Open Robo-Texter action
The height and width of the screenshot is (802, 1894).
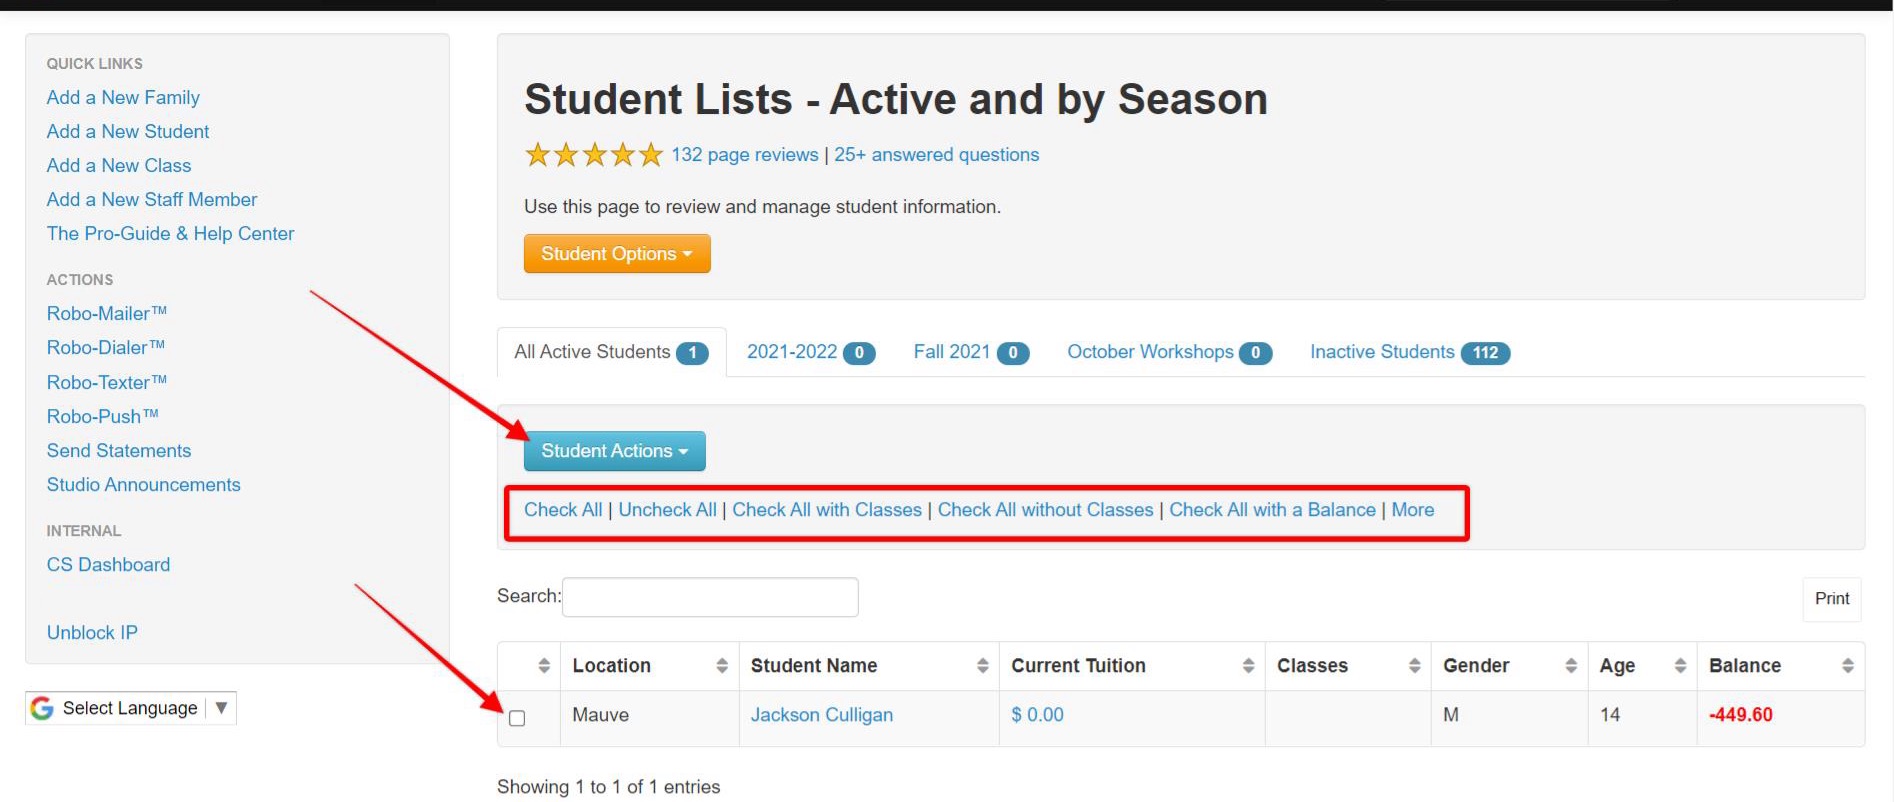click(x=107, y=382)
